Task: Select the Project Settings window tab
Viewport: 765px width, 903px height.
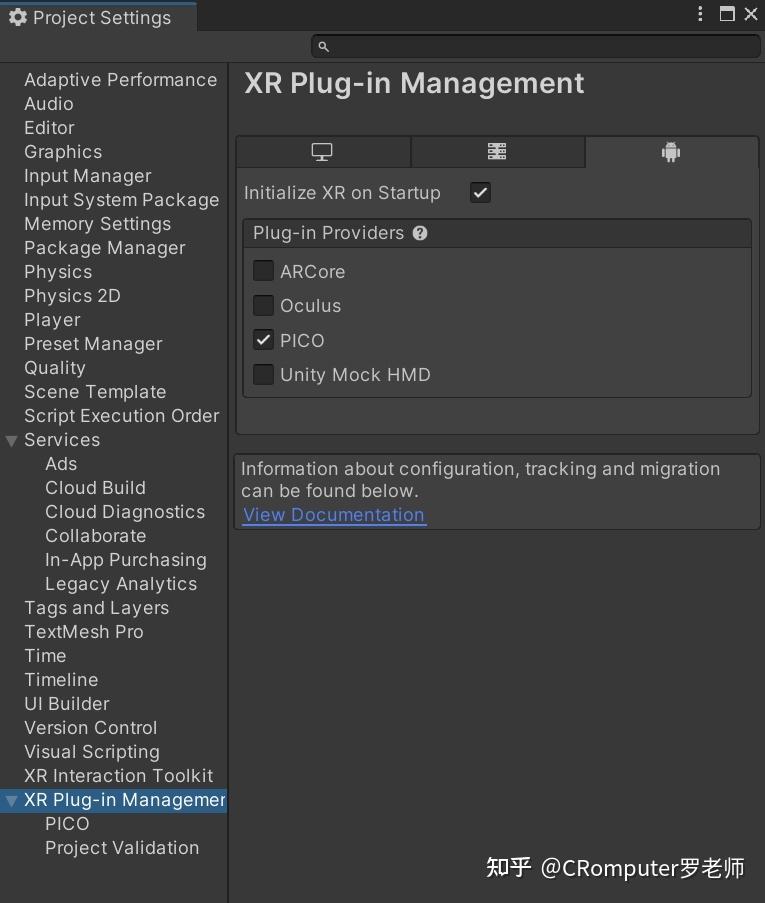Action: pos(100,18)
